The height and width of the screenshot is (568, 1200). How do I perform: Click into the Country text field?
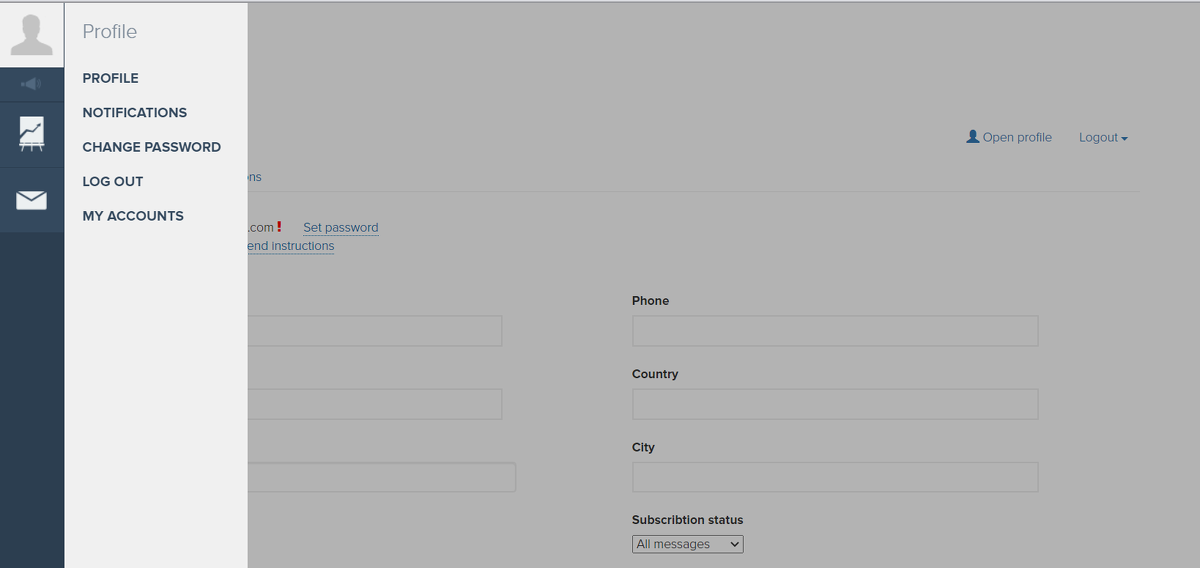click(x=835, y=404)
